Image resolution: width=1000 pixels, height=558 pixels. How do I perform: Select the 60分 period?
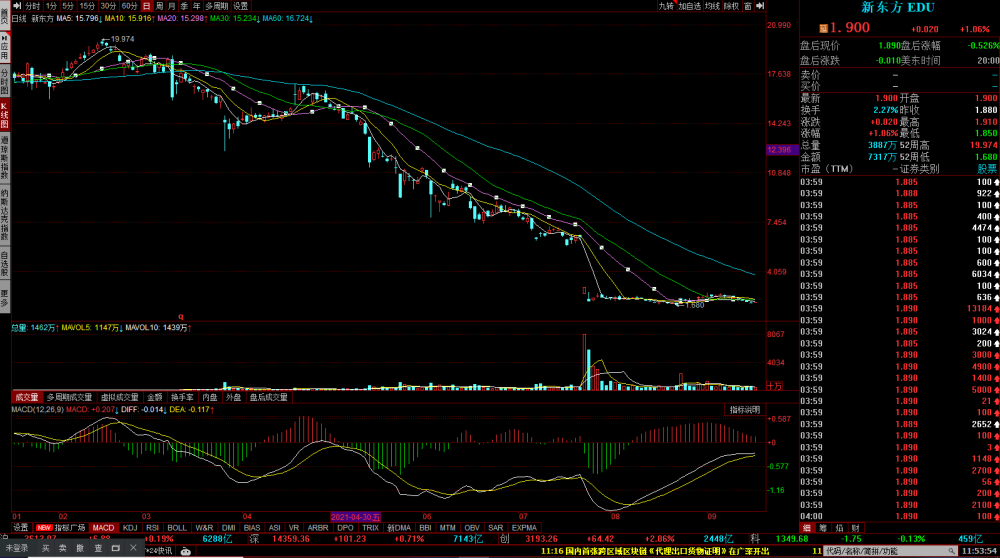[x=129, y=6]
